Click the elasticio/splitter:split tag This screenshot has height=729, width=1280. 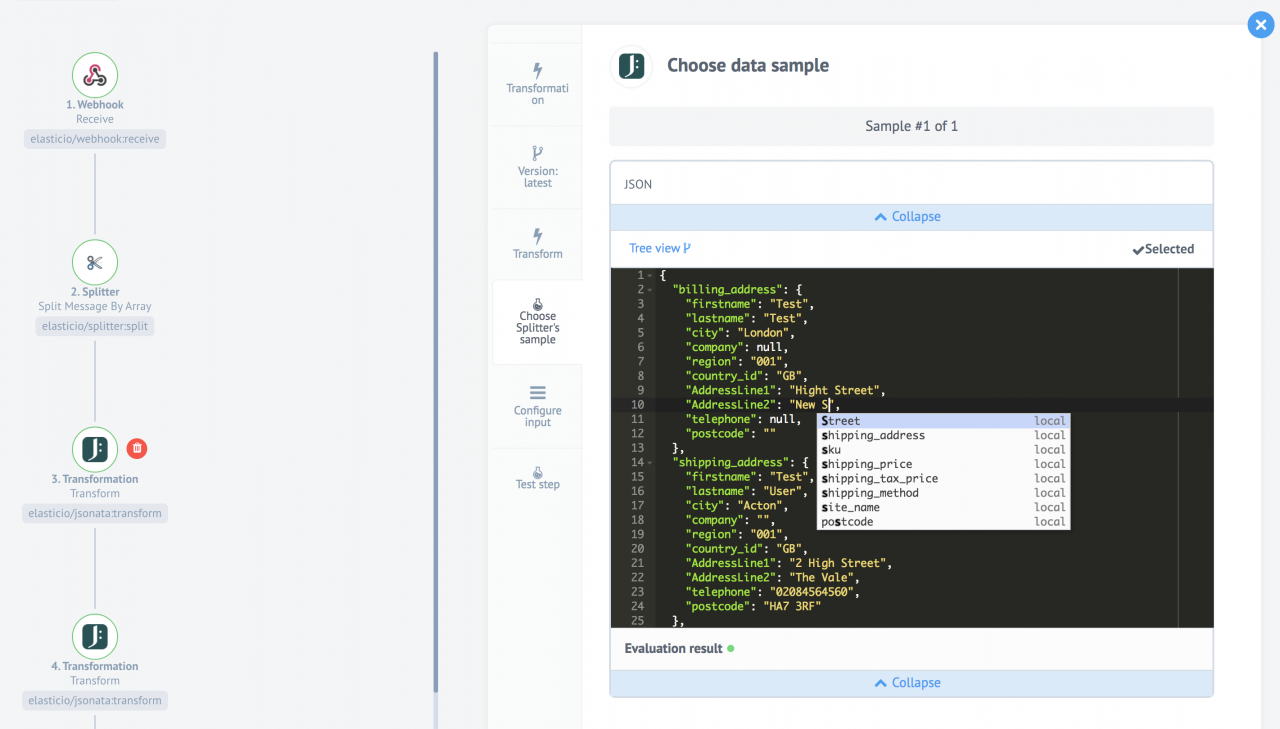tap(95, 326)
